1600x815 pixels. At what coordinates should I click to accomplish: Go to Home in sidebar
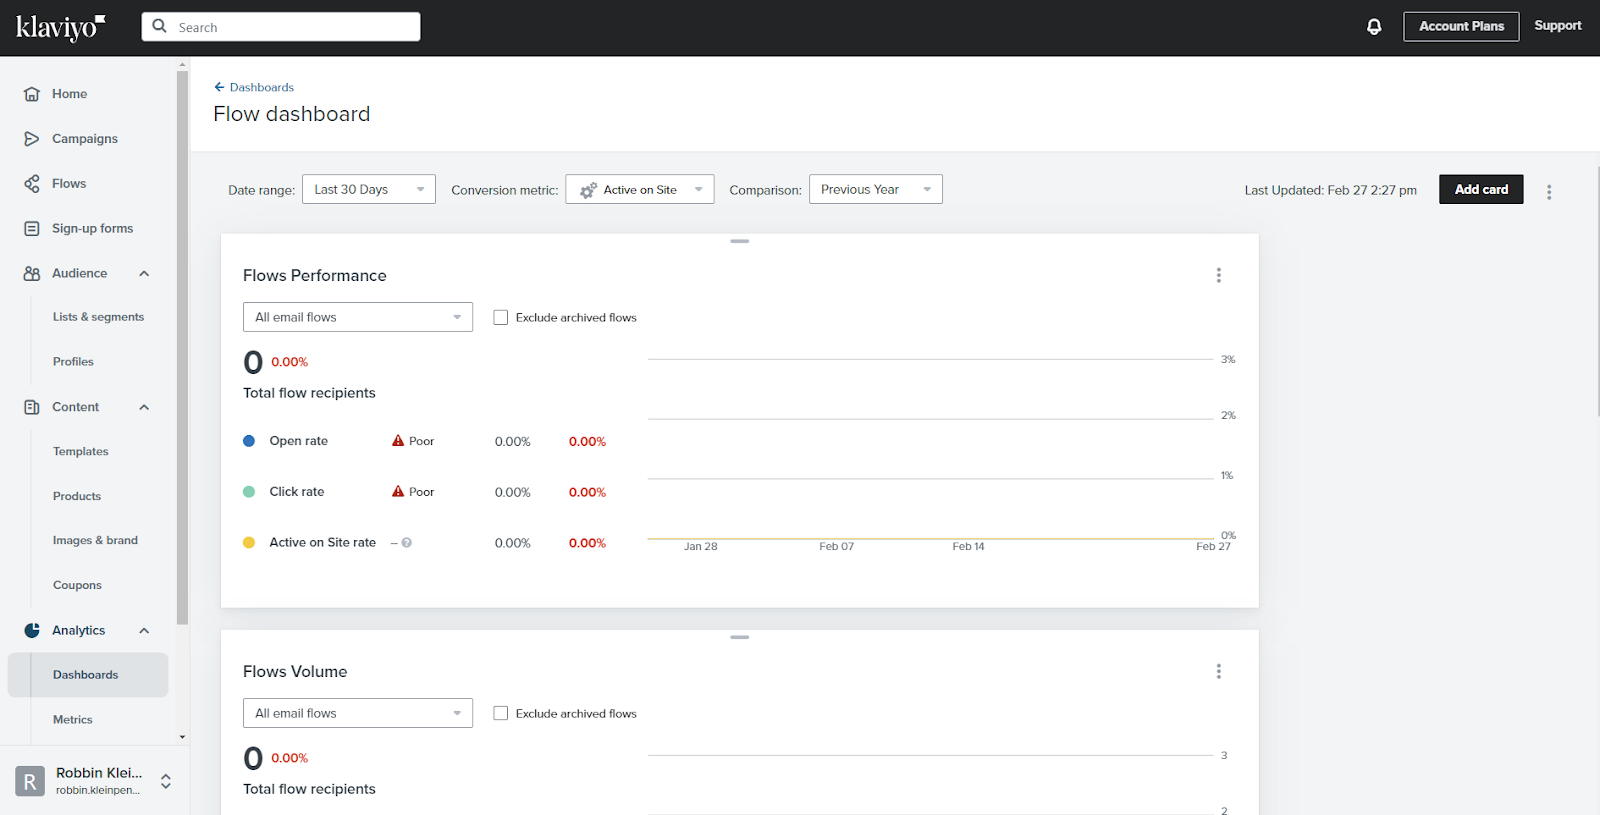69,94
